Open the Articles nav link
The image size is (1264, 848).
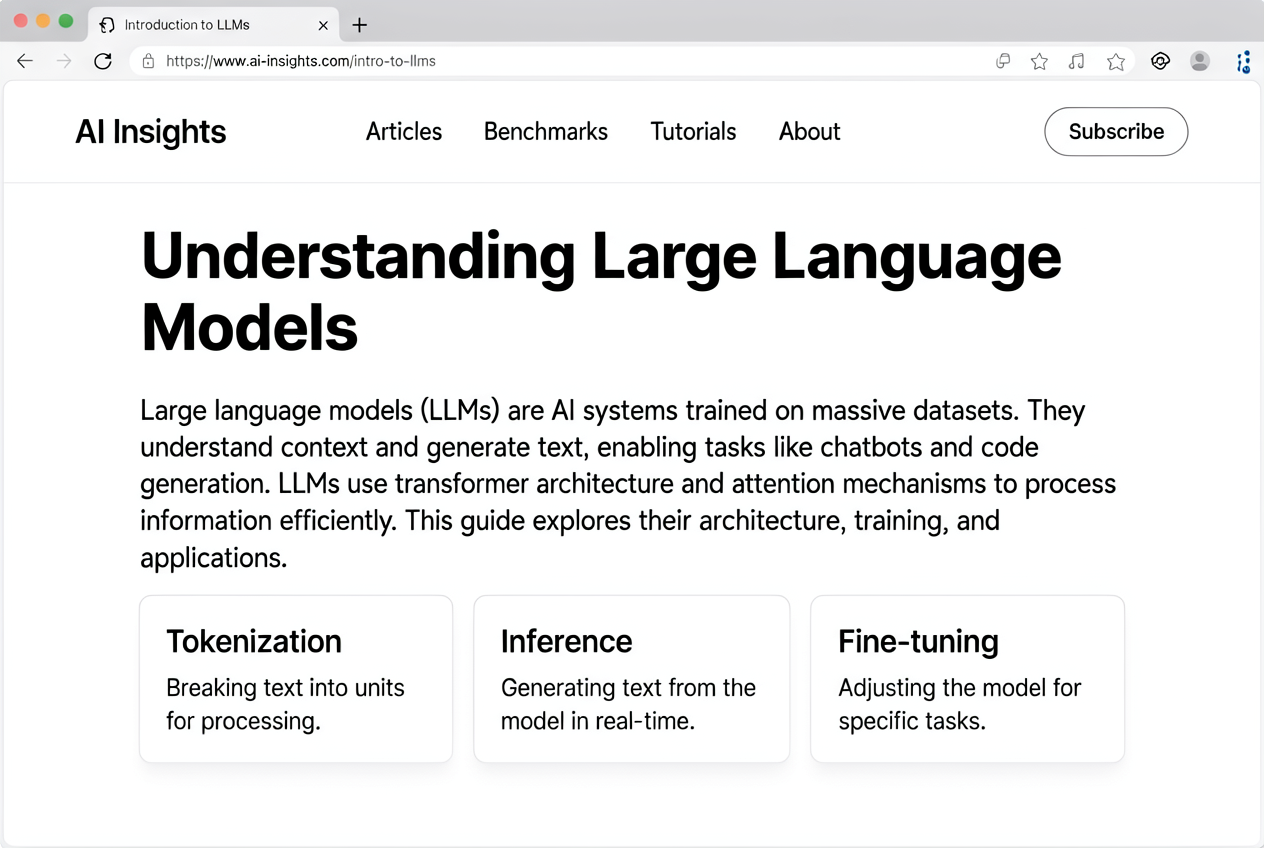coord(404,131)
